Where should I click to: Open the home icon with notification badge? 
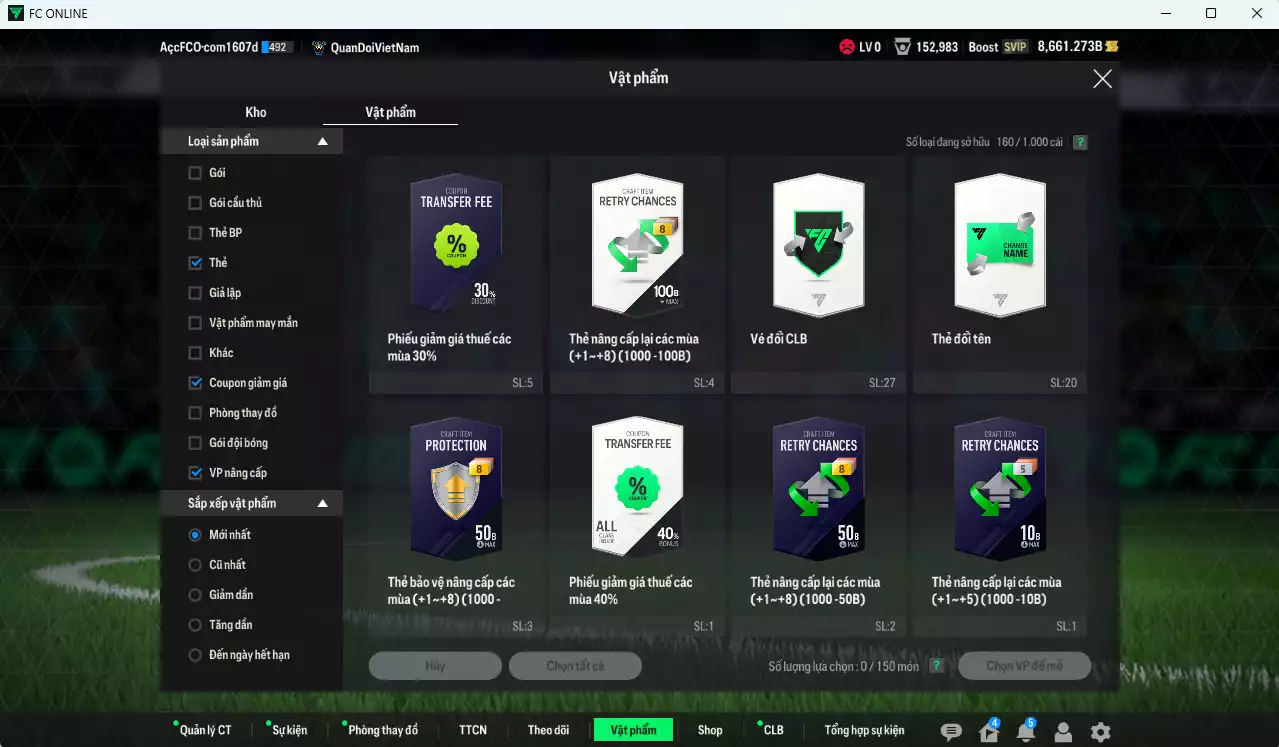point(989,731)
